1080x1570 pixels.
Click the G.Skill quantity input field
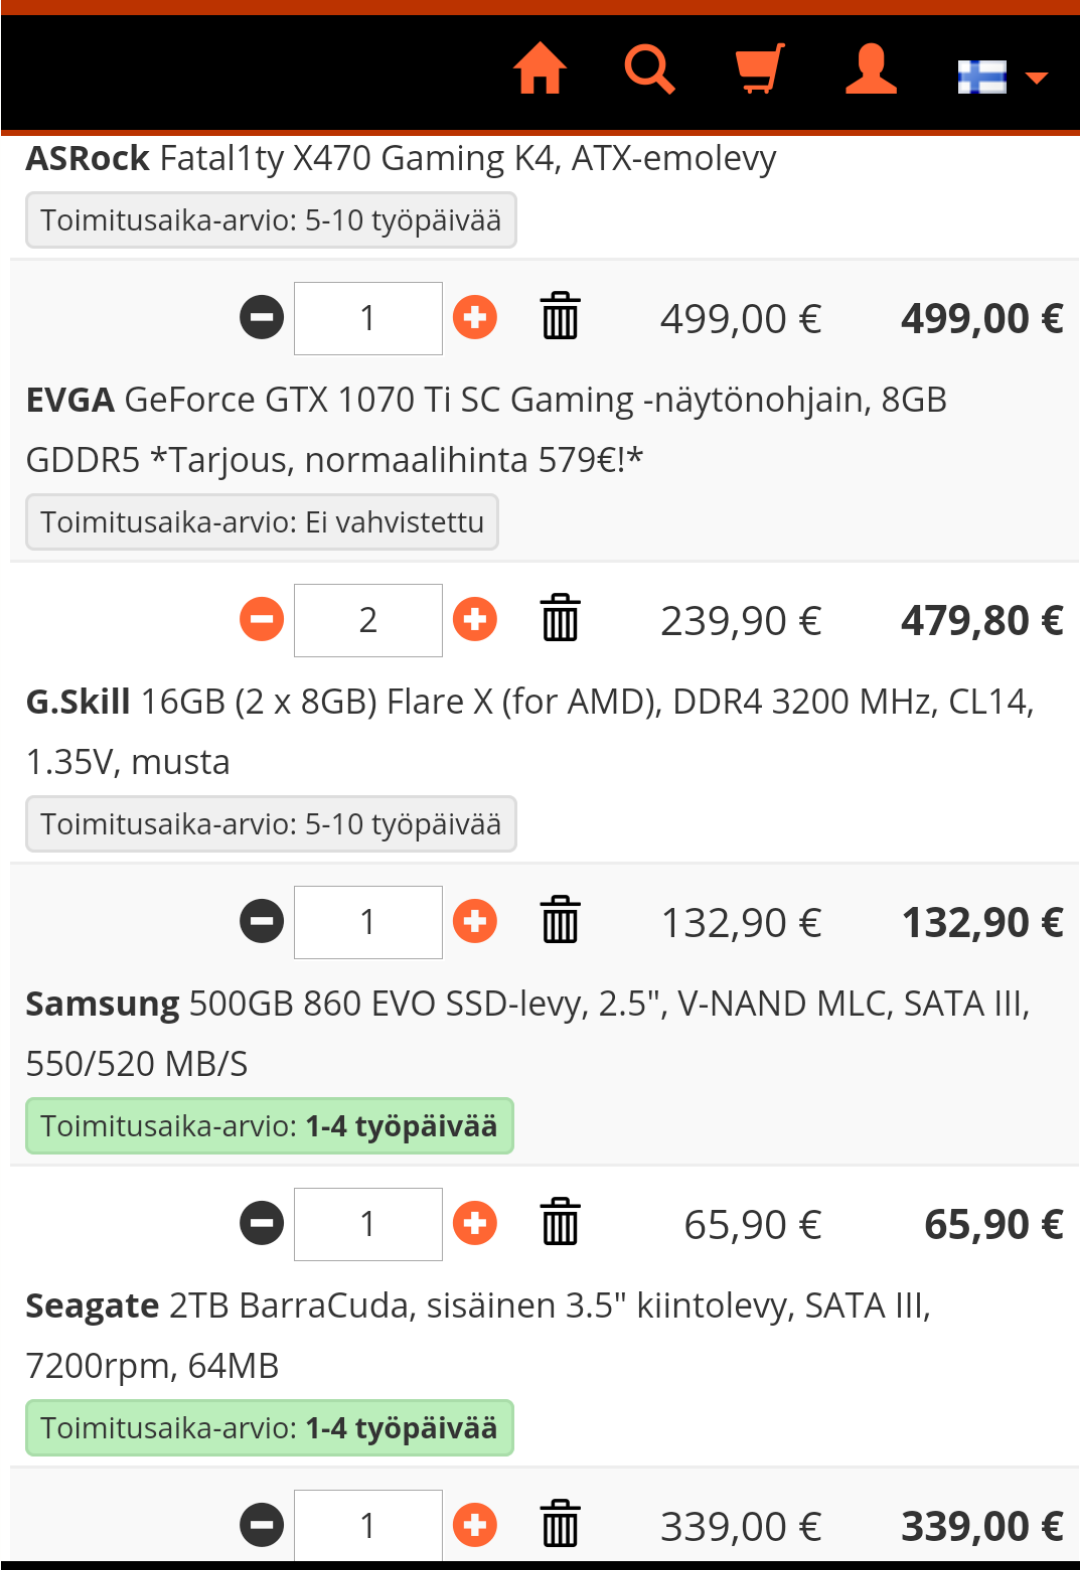tap(368, 922)
